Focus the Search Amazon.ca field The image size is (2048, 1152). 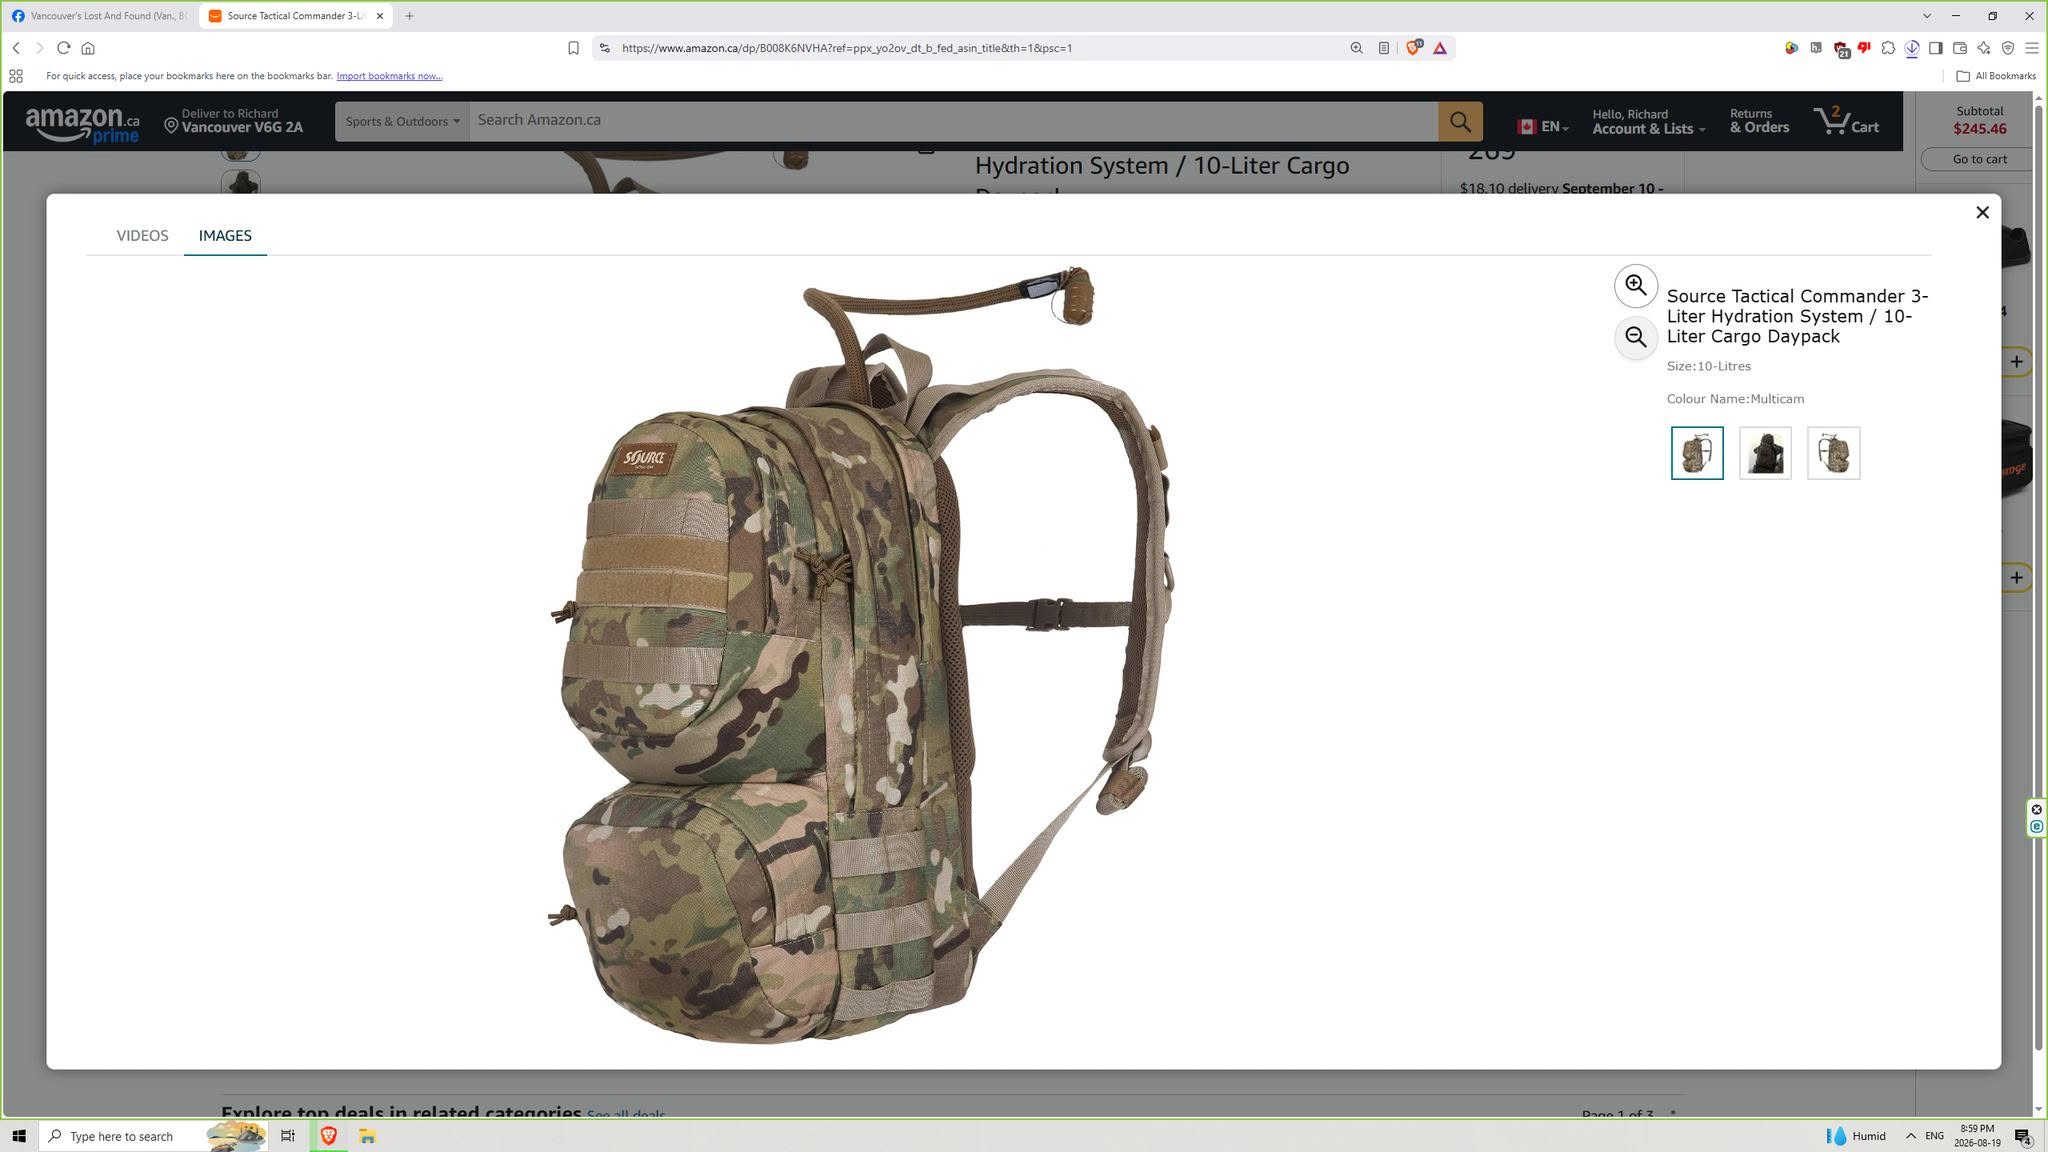[953, 121]
